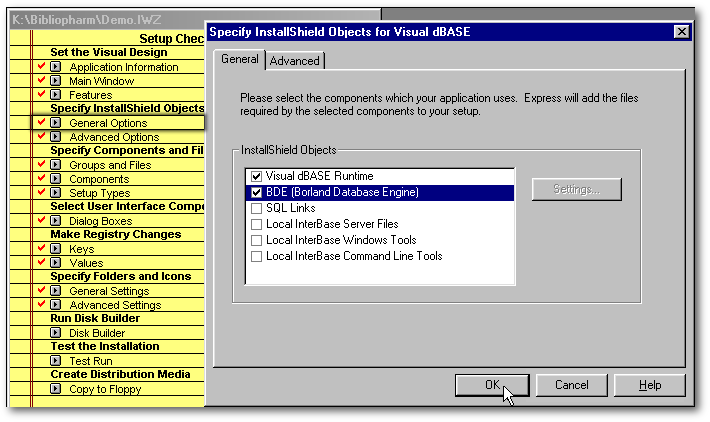Click arrow icon beside Test Run

click(55, 361)
